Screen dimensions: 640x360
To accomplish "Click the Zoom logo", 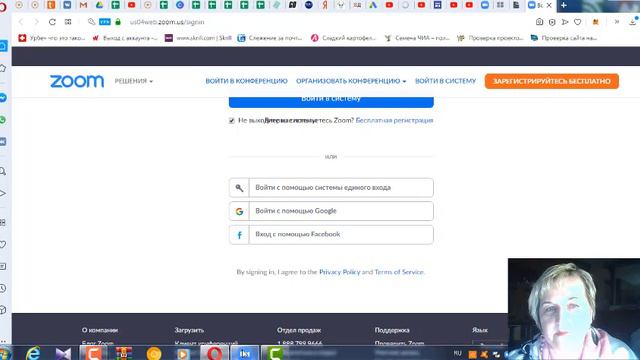I will click(77, 81).
